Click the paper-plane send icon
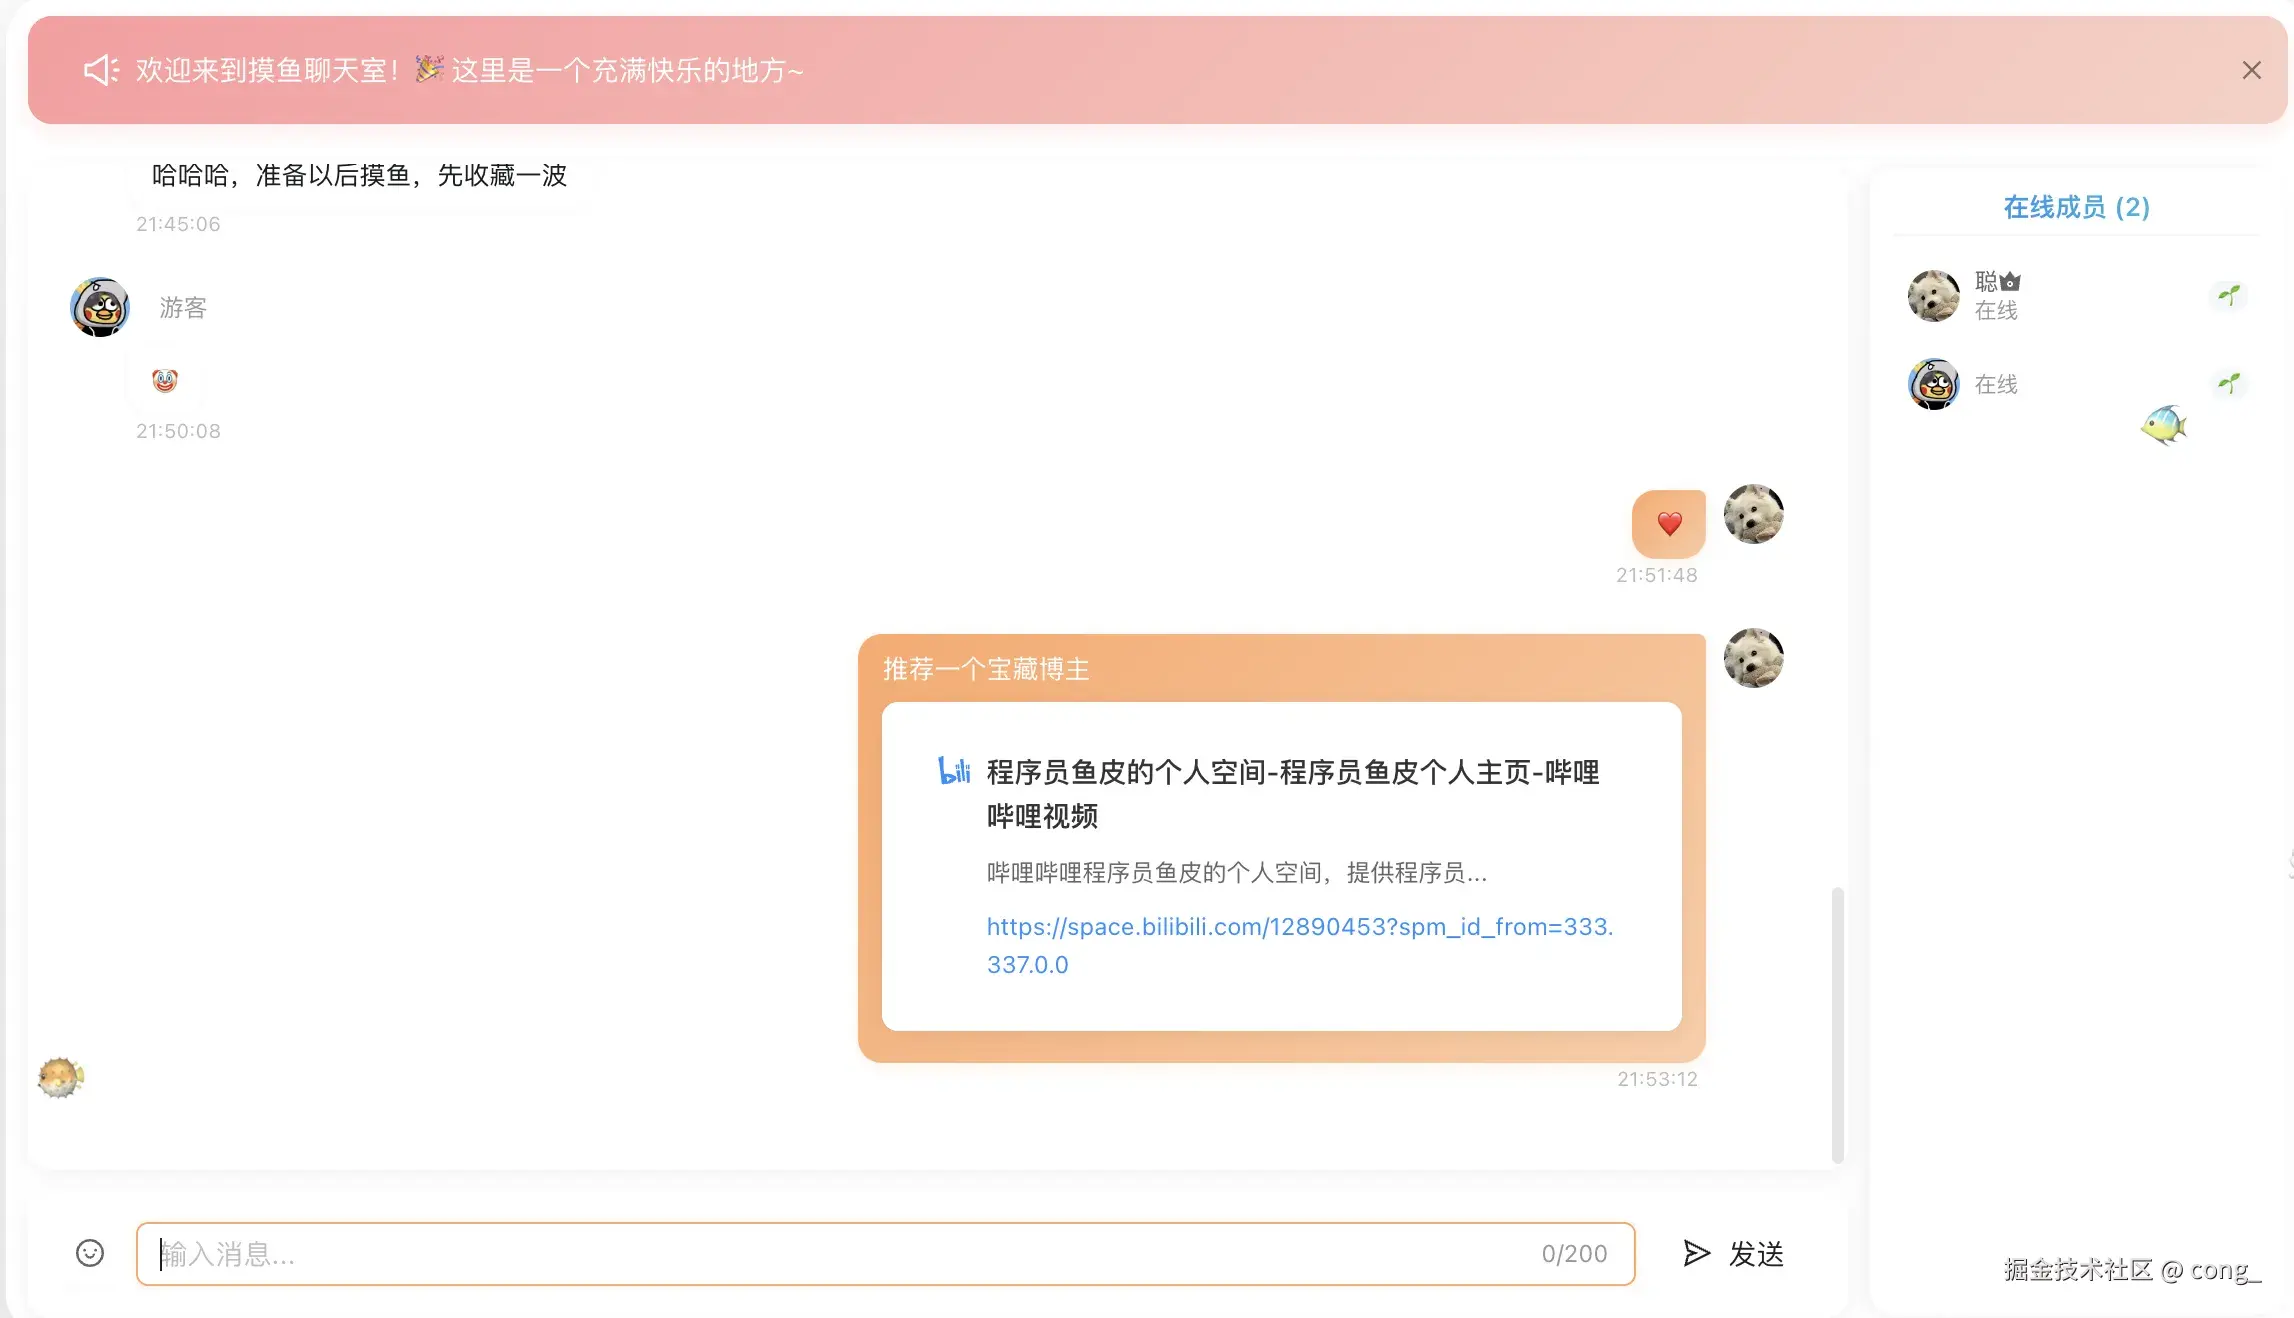Screen dimensions: 2294x1318 [x=1696, y=1253]
